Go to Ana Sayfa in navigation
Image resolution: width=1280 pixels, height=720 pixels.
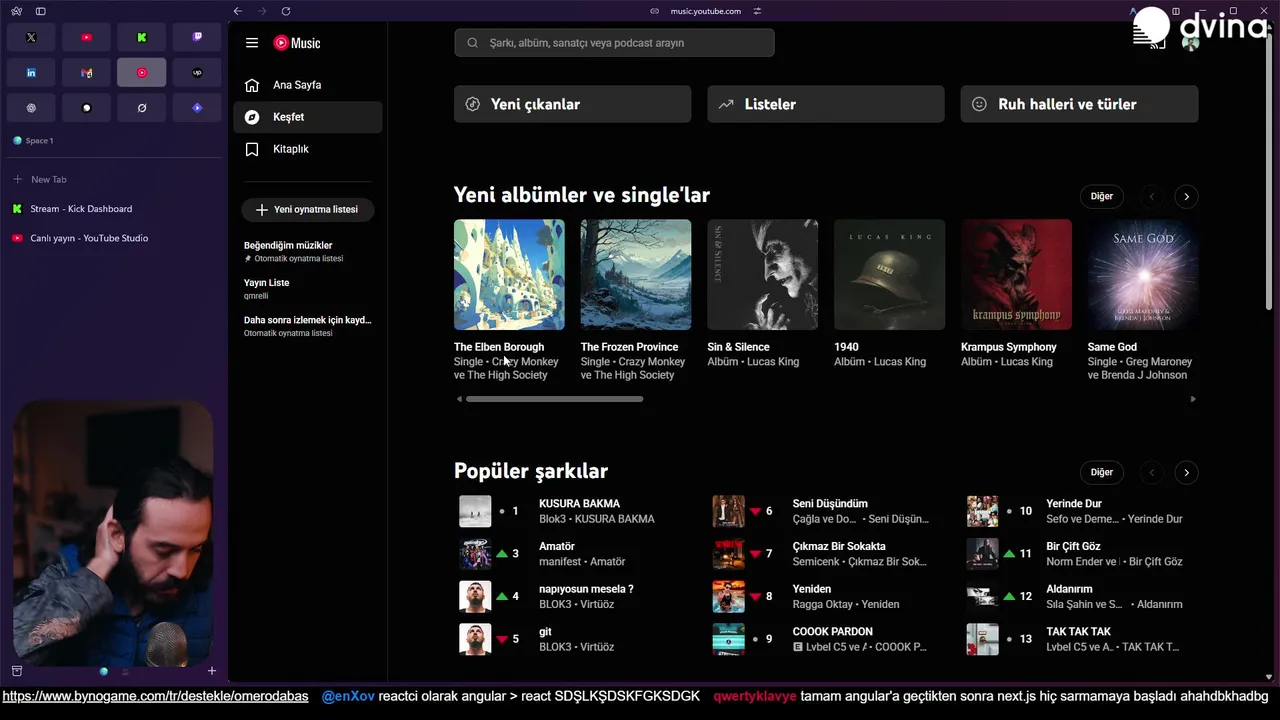[x=308, y=85]
